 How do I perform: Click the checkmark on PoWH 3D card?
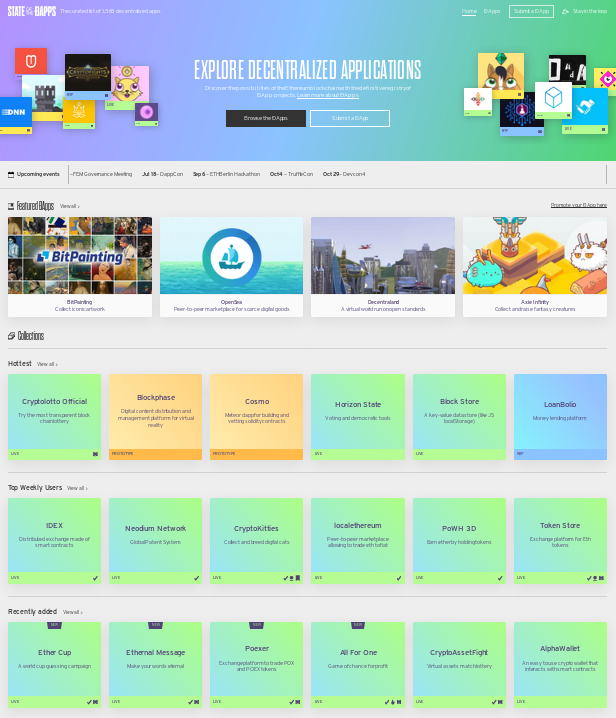500,578
